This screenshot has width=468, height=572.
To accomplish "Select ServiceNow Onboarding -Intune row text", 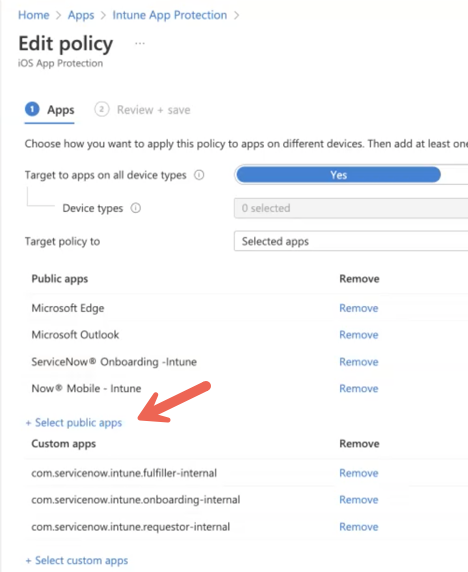I will 114,362.
